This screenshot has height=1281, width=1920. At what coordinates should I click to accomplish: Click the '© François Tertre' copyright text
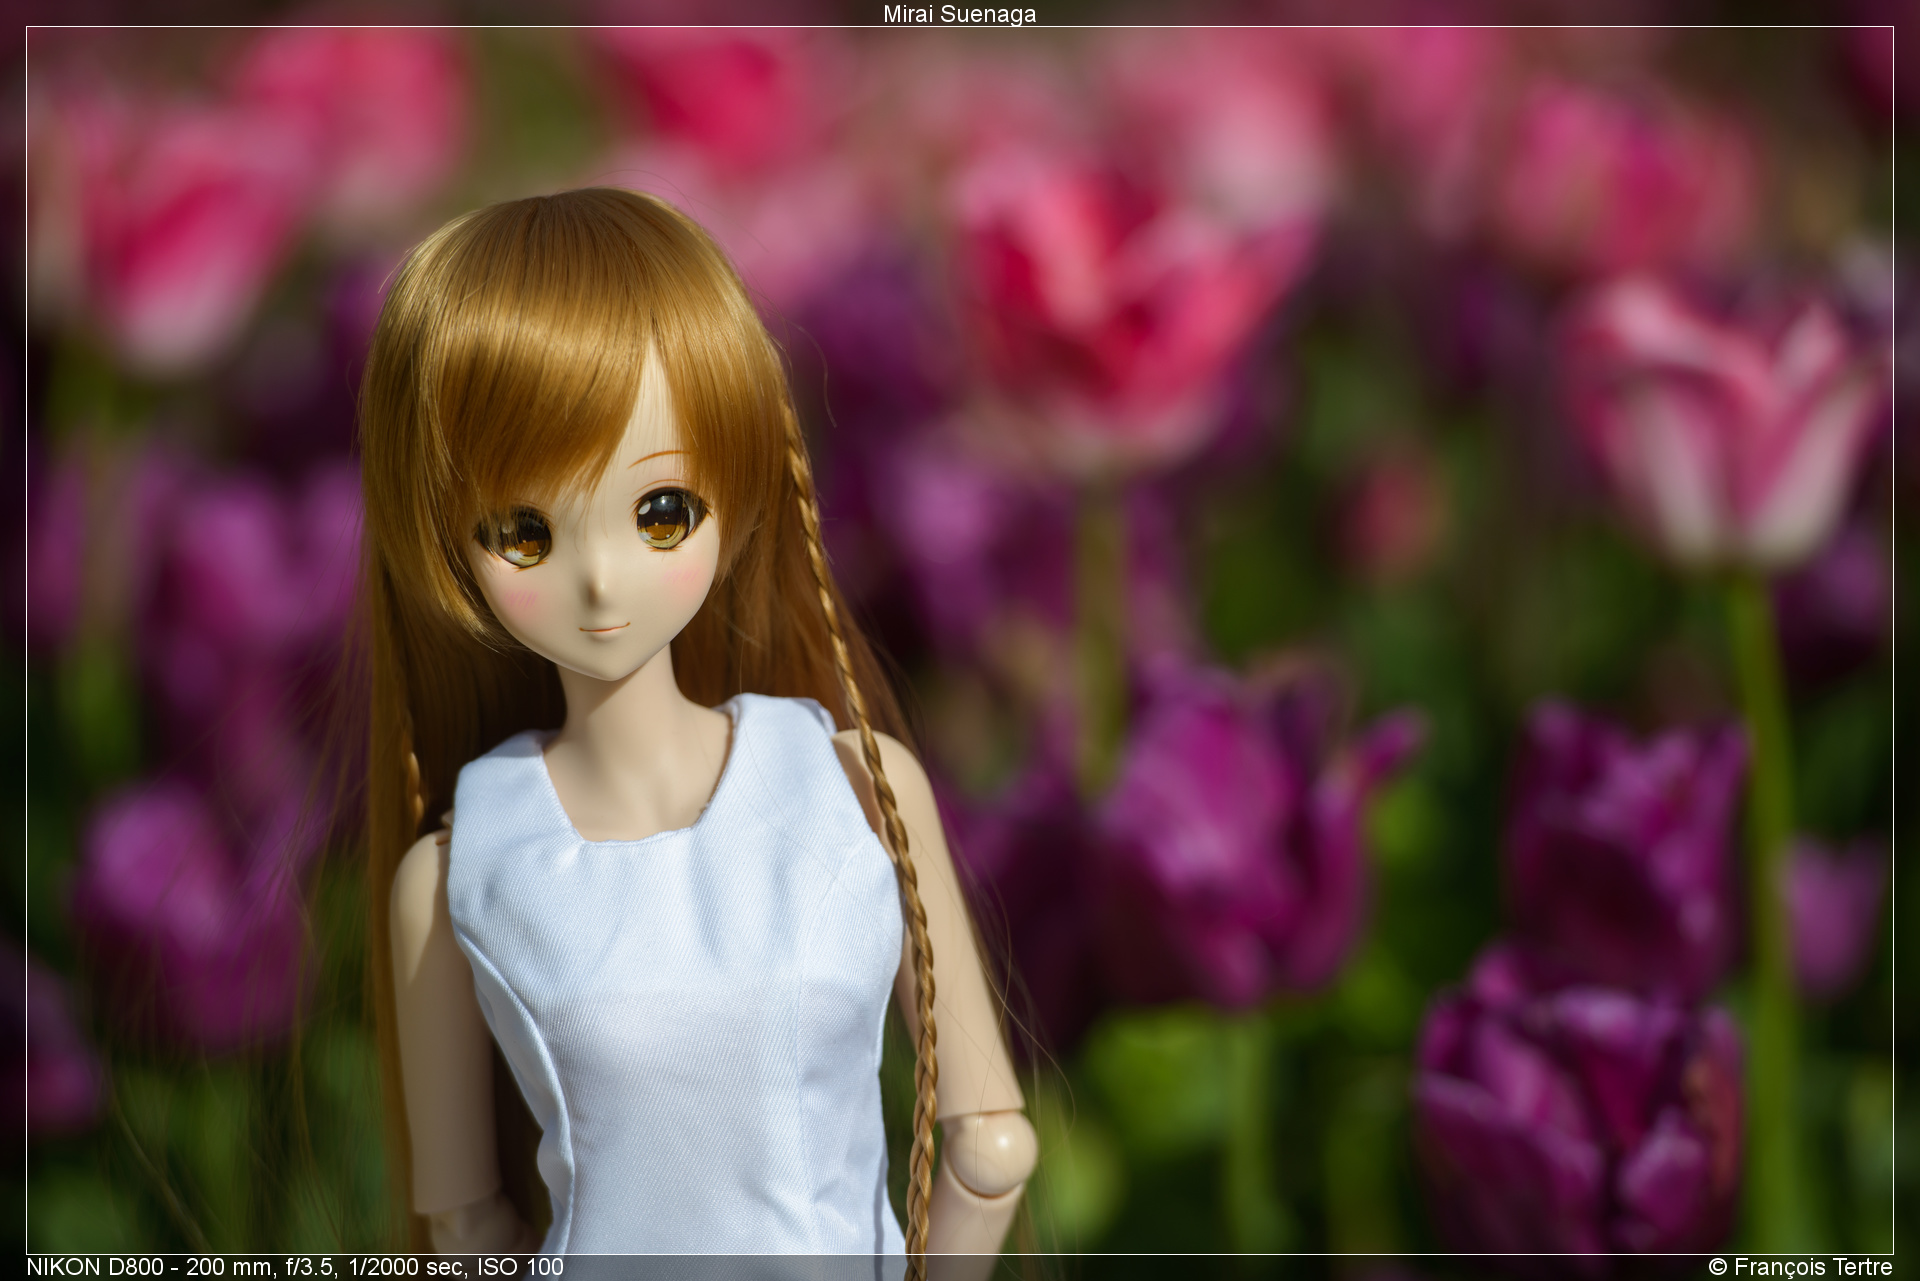[1800, 1267]
